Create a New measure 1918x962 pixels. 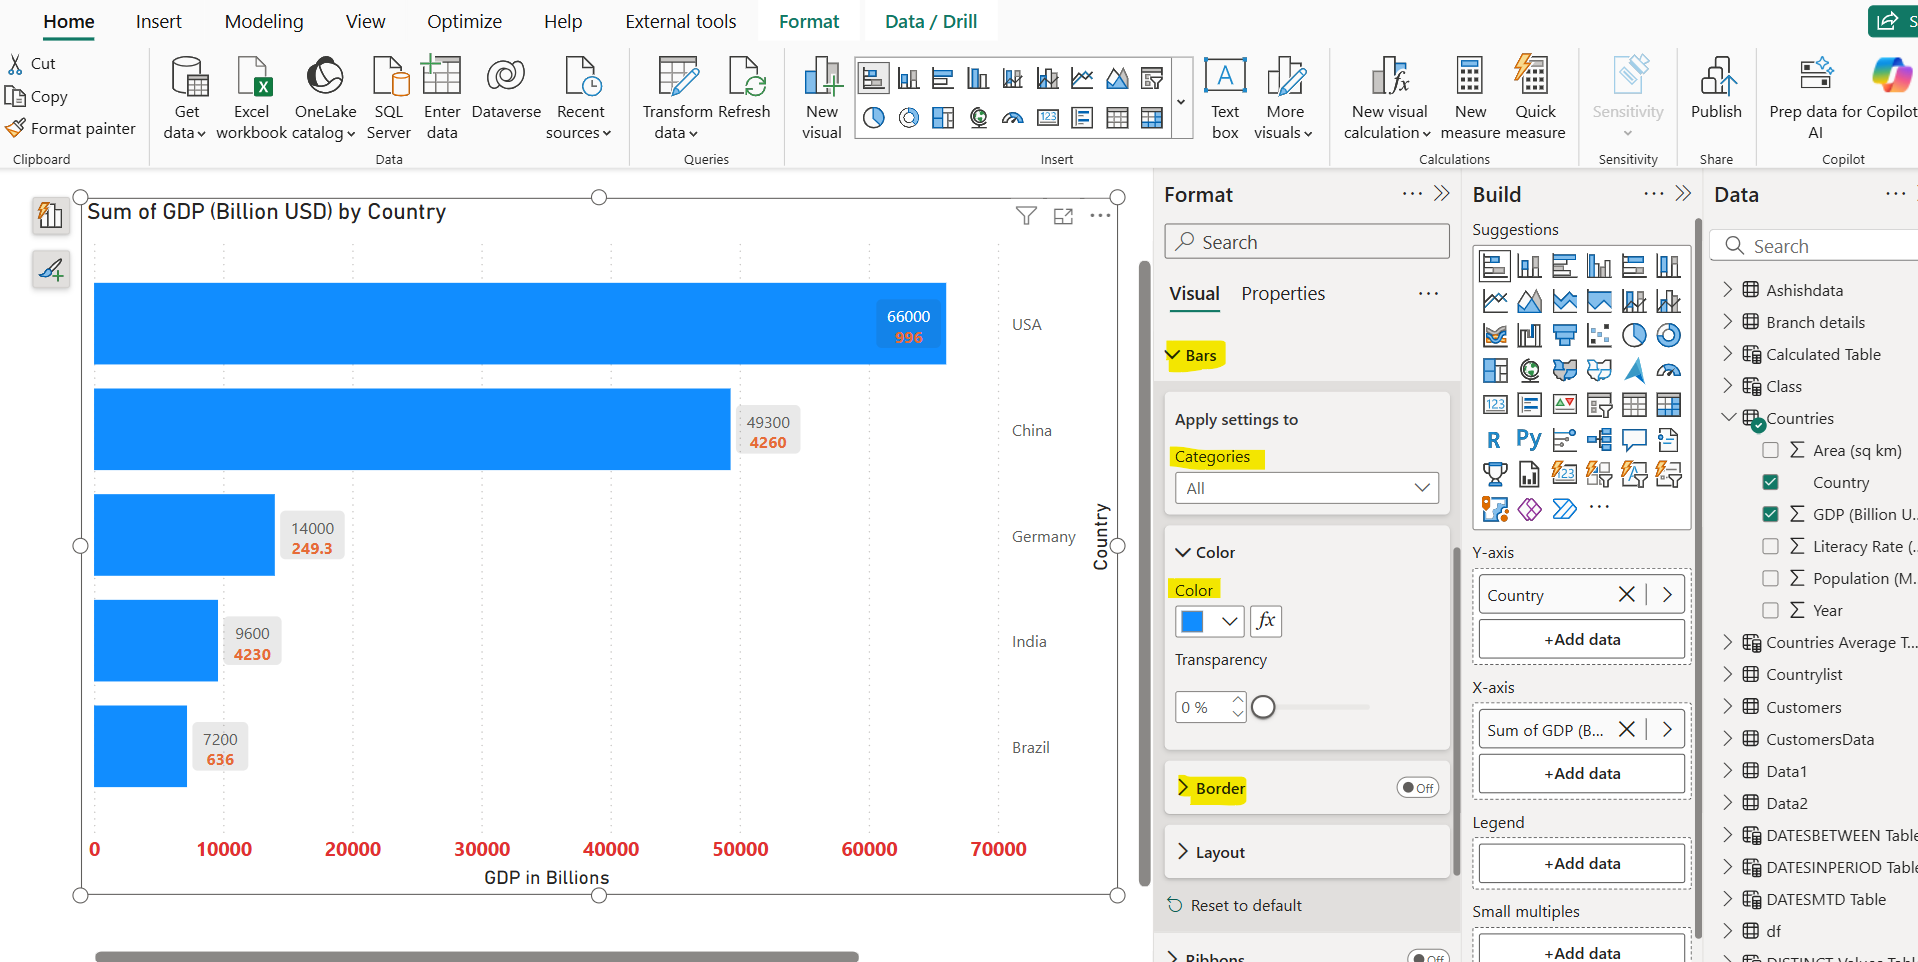[x=1469, y=96]
